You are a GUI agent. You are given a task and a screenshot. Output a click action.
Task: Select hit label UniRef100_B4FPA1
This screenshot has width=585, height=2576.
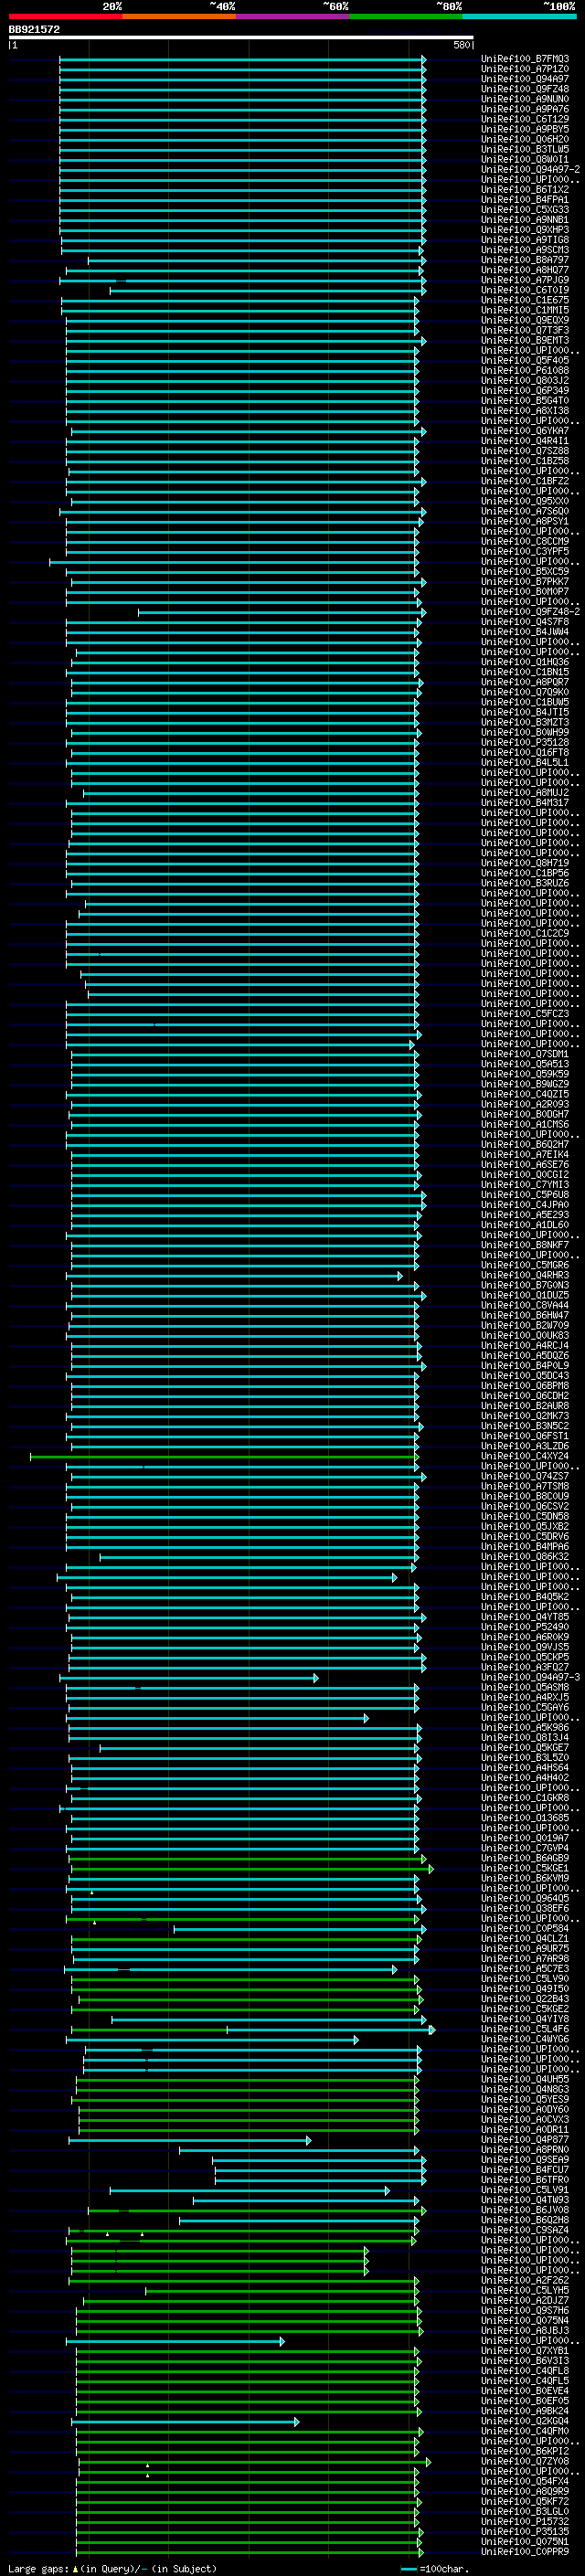[x=525, y=200]
